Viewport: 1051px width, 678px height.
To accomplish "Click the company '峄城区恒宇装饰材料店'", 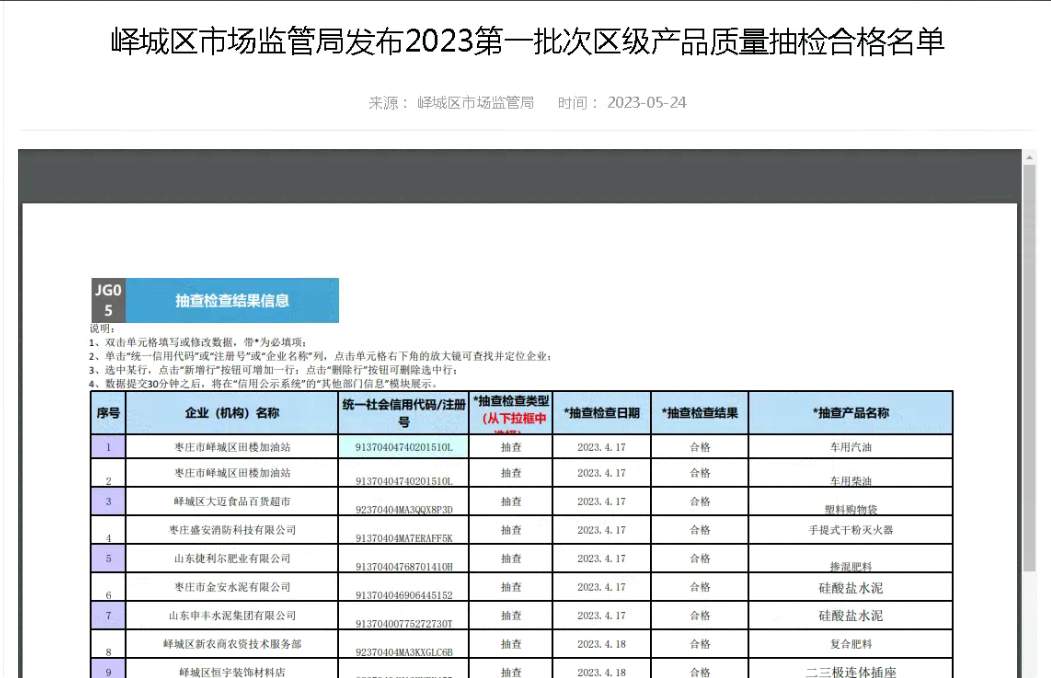I will [x=232, y=672].
